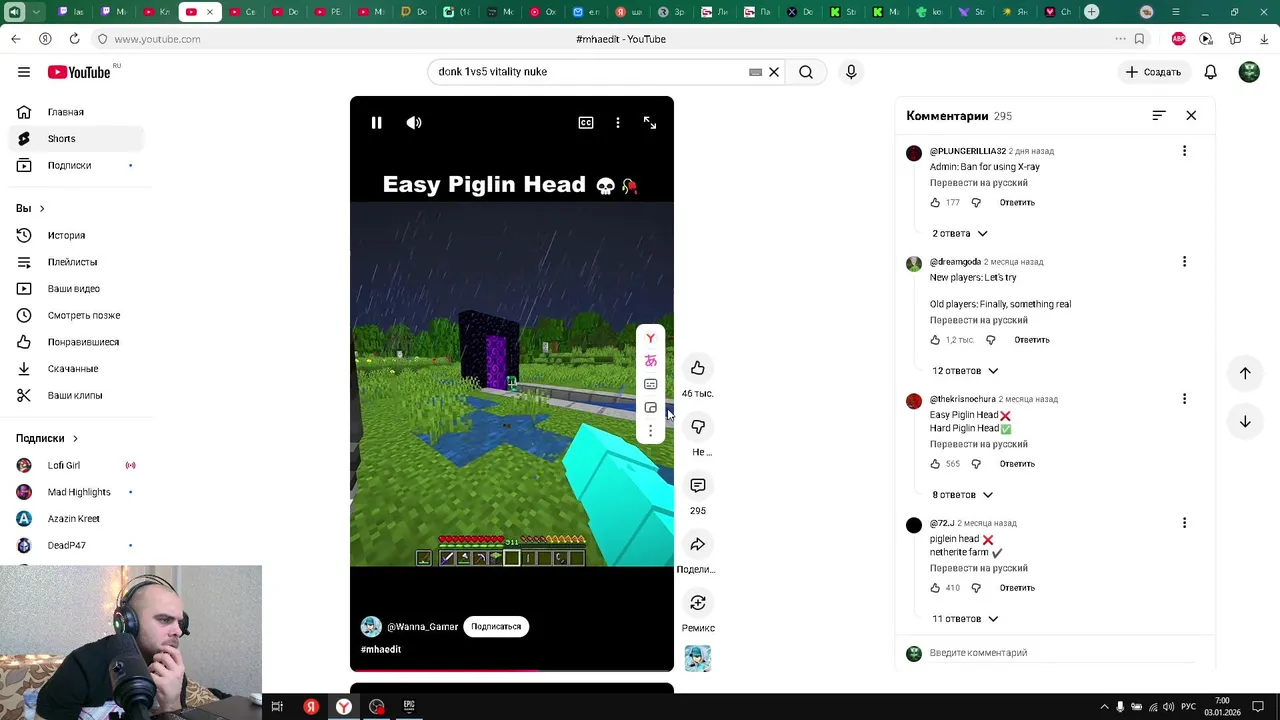
Task: Go to the previous Short
Action: pos(1245,373)
